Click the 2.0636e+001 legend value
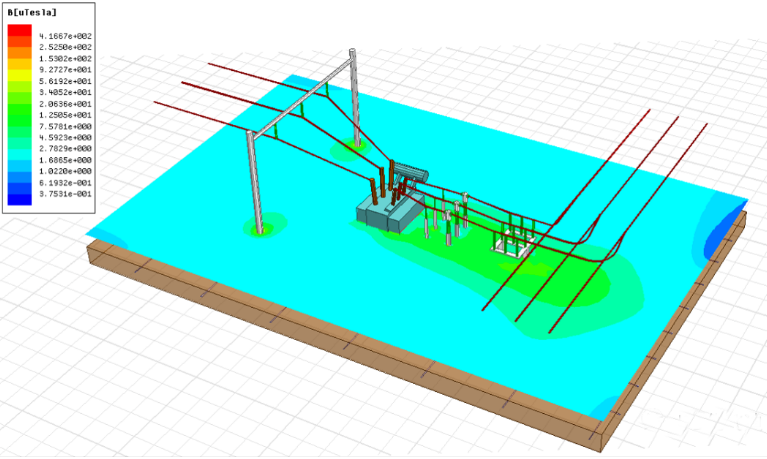This screenshot has height=459, width=767. [x=66, y=104]
